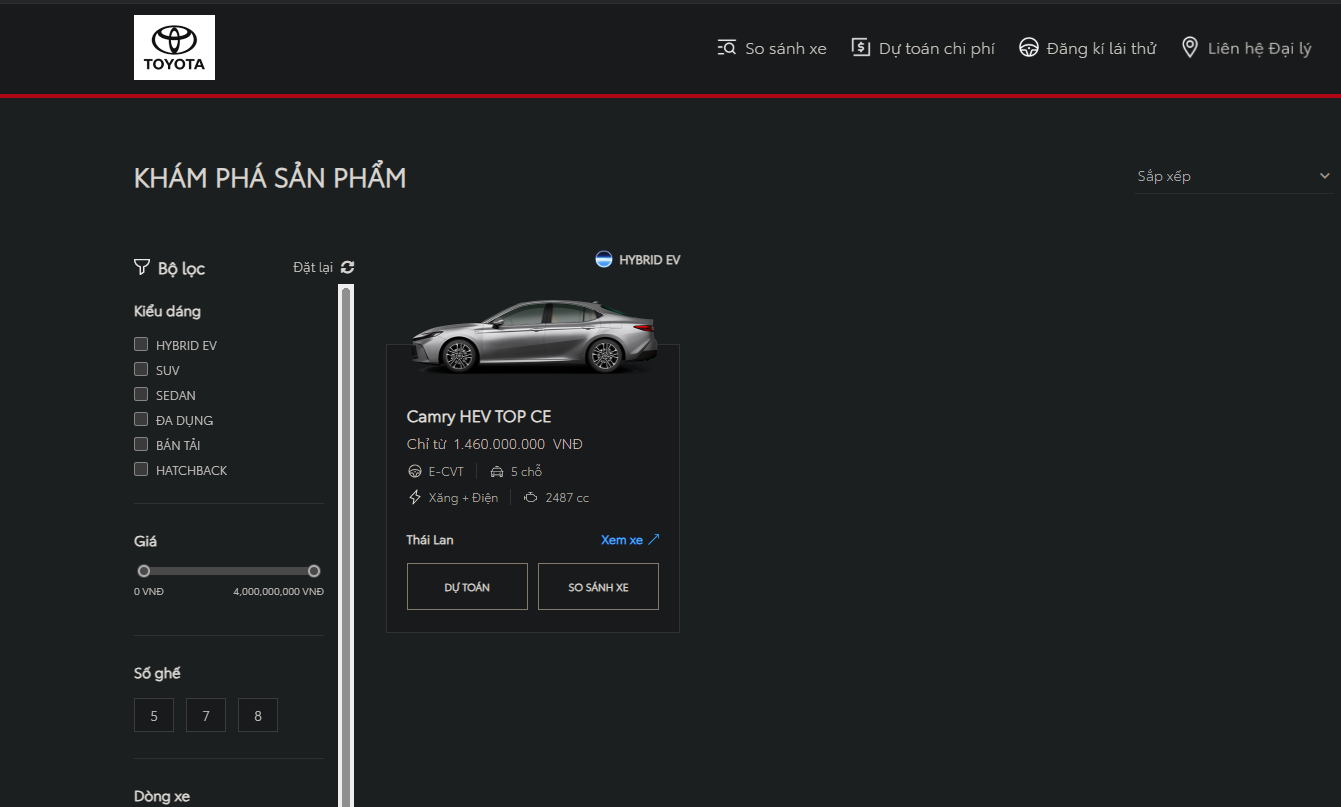Screen dimensions: 1341x807
Task: Select 5 seats filter button
Action: pyautogui.click(x=154, y=715)
